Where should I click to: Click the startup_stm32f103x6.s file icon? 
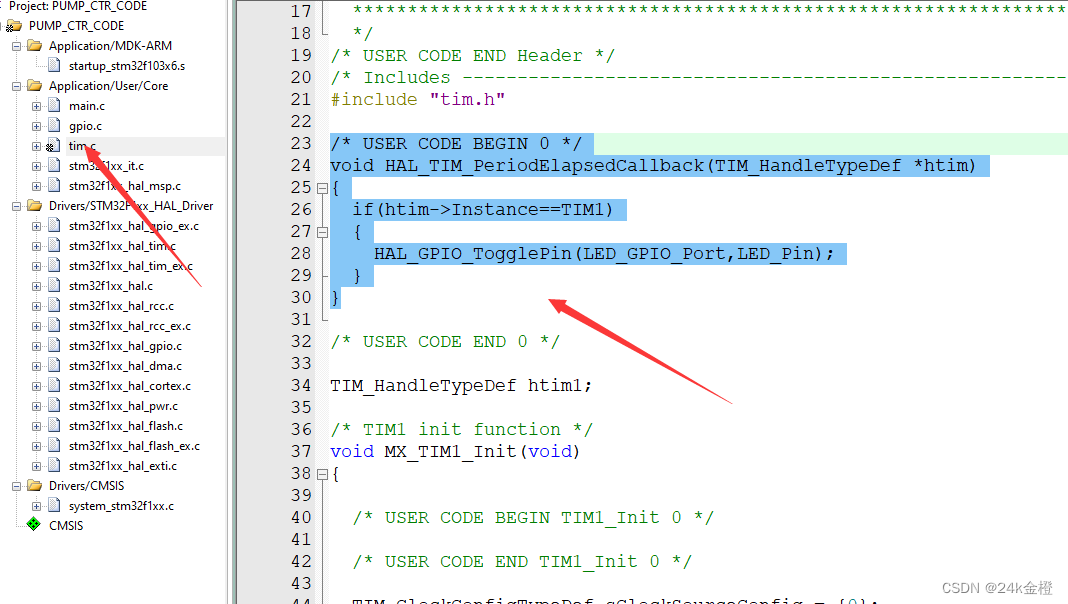[x=54, y=65]
